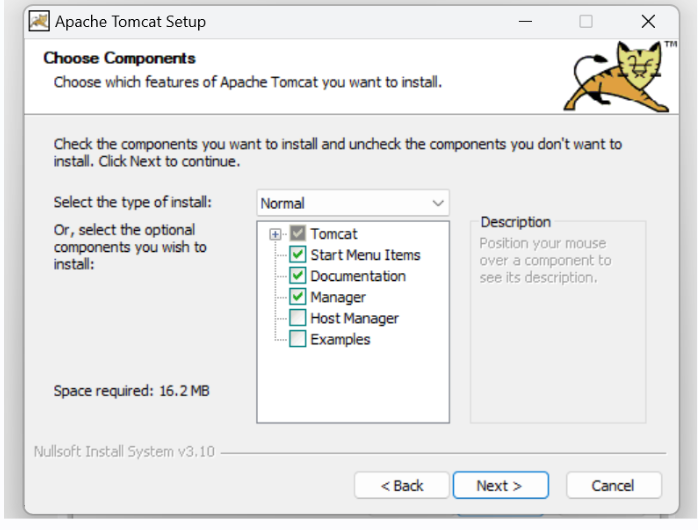Click the Description group box text

click(x=545, y=260)
